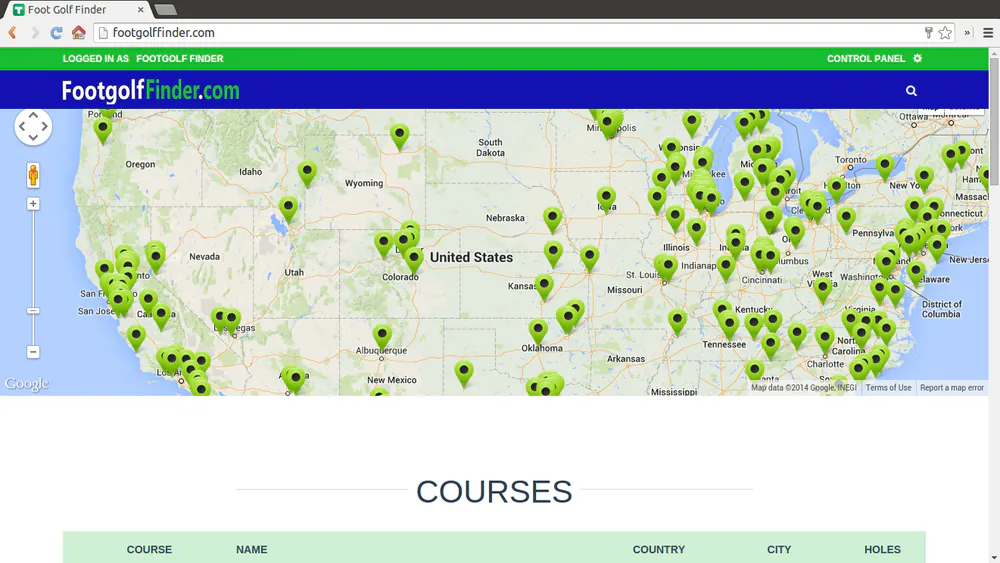This screenshot has height=563, width=1000.
Task: Sort by the COUNTRY column header
Action: (658, 550)
